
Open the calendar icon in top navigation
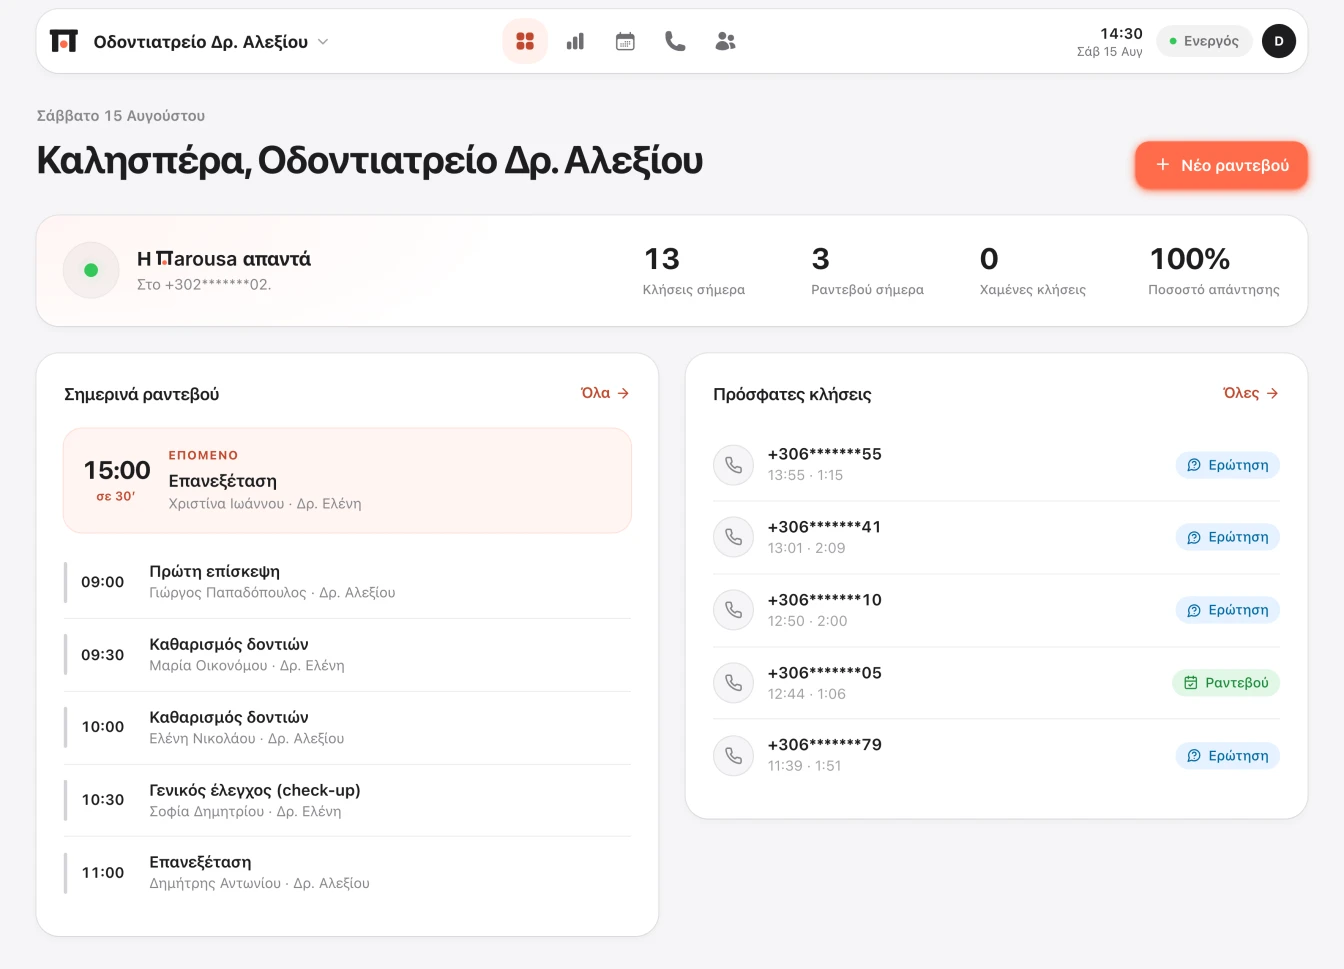pyautogui.click(x=625, y=41)
